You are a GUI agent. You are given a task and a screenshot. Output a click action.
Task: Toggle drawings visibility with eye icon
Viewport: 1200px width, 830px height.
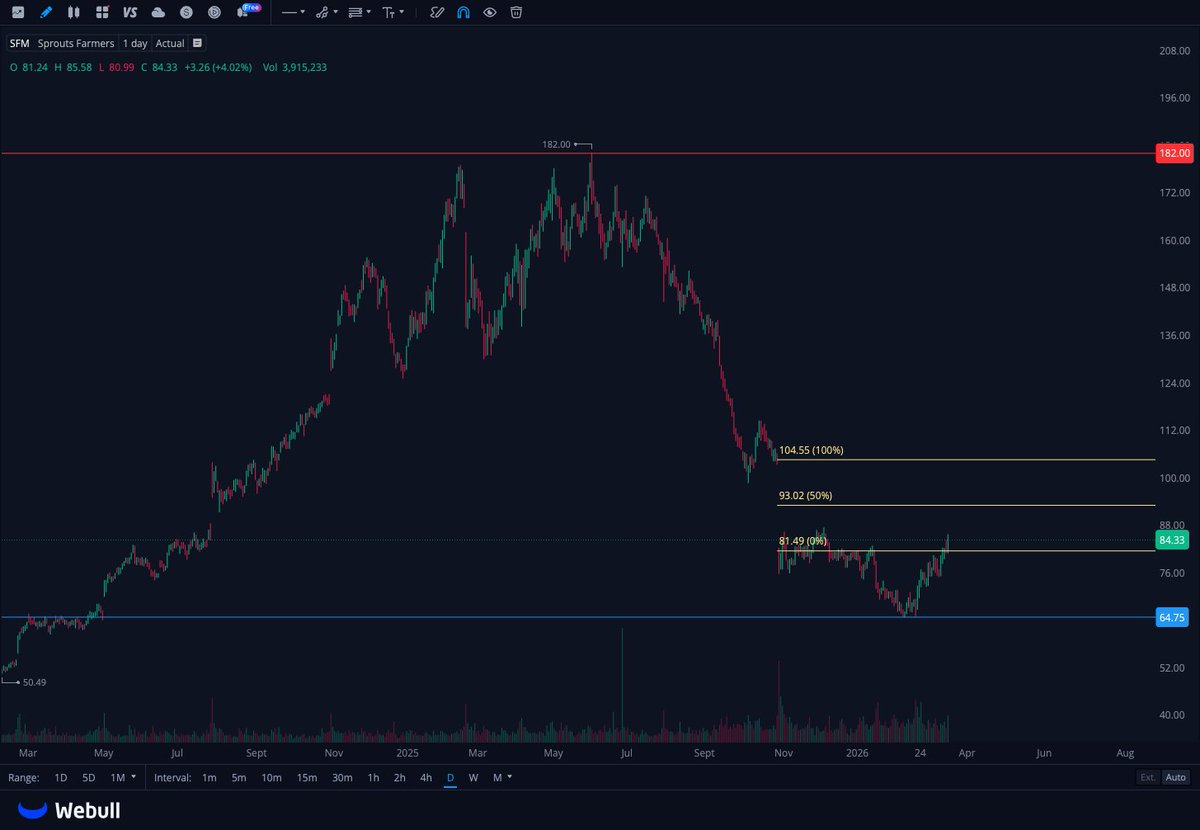(489, 12)
